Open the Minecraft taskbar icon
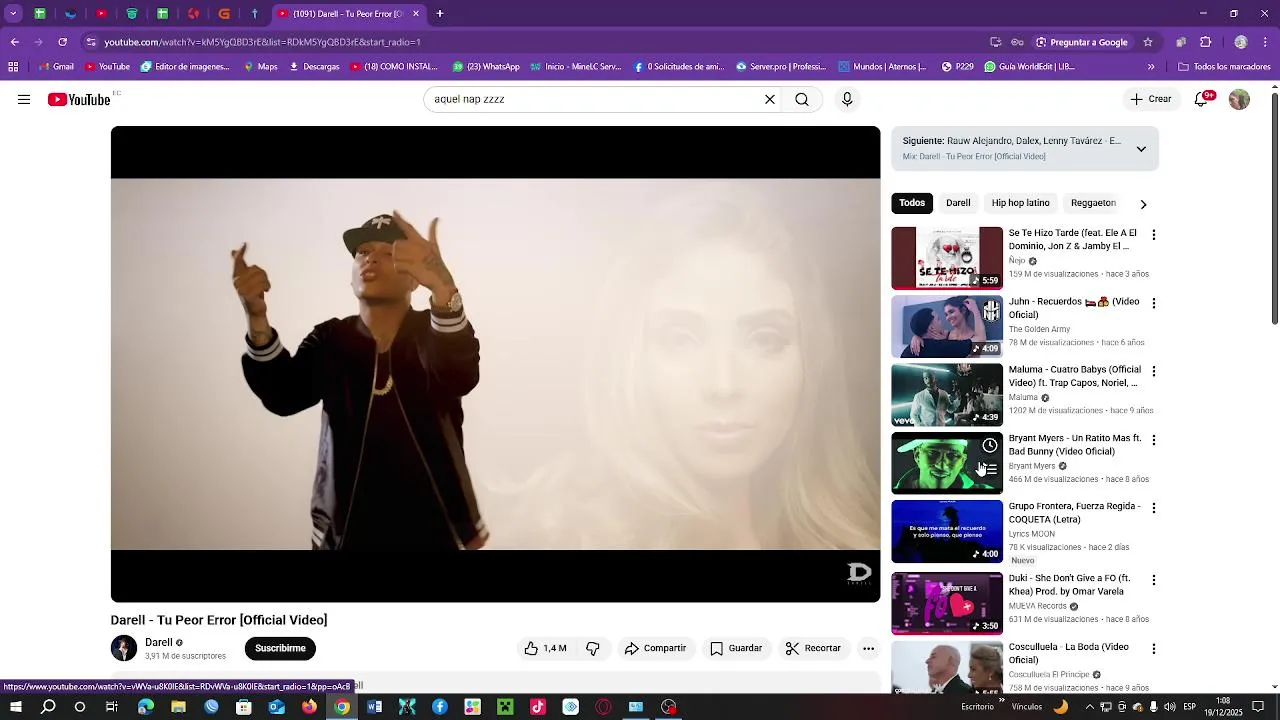 (505, 707)
